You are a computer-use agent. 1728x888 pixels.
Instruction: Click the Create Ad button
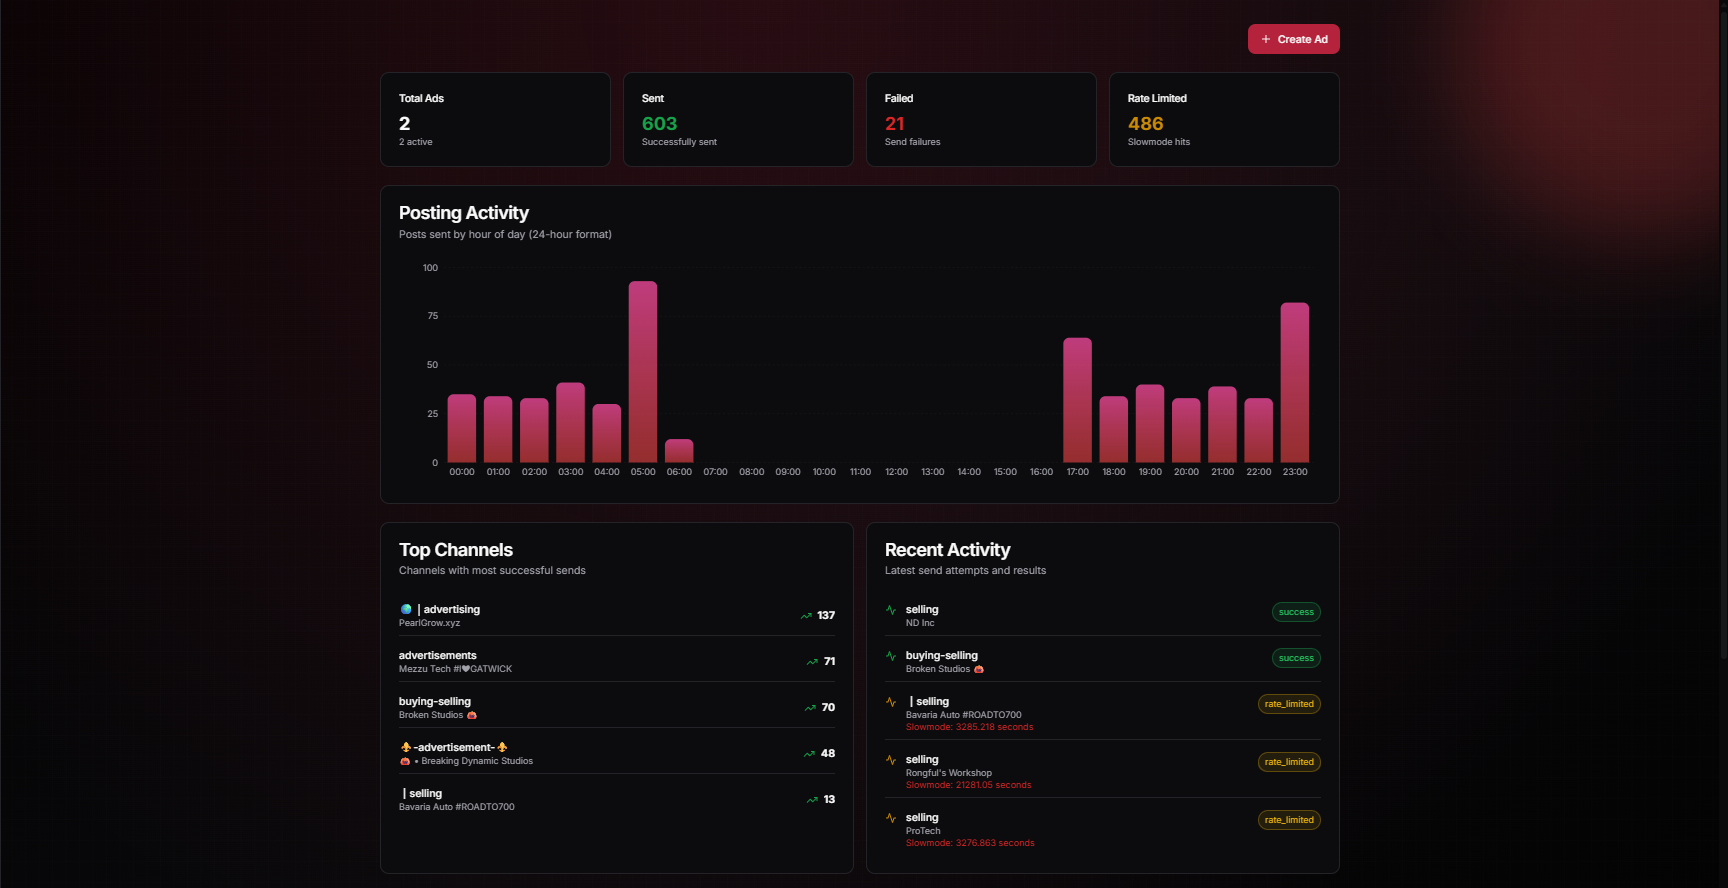(1293, 39)
